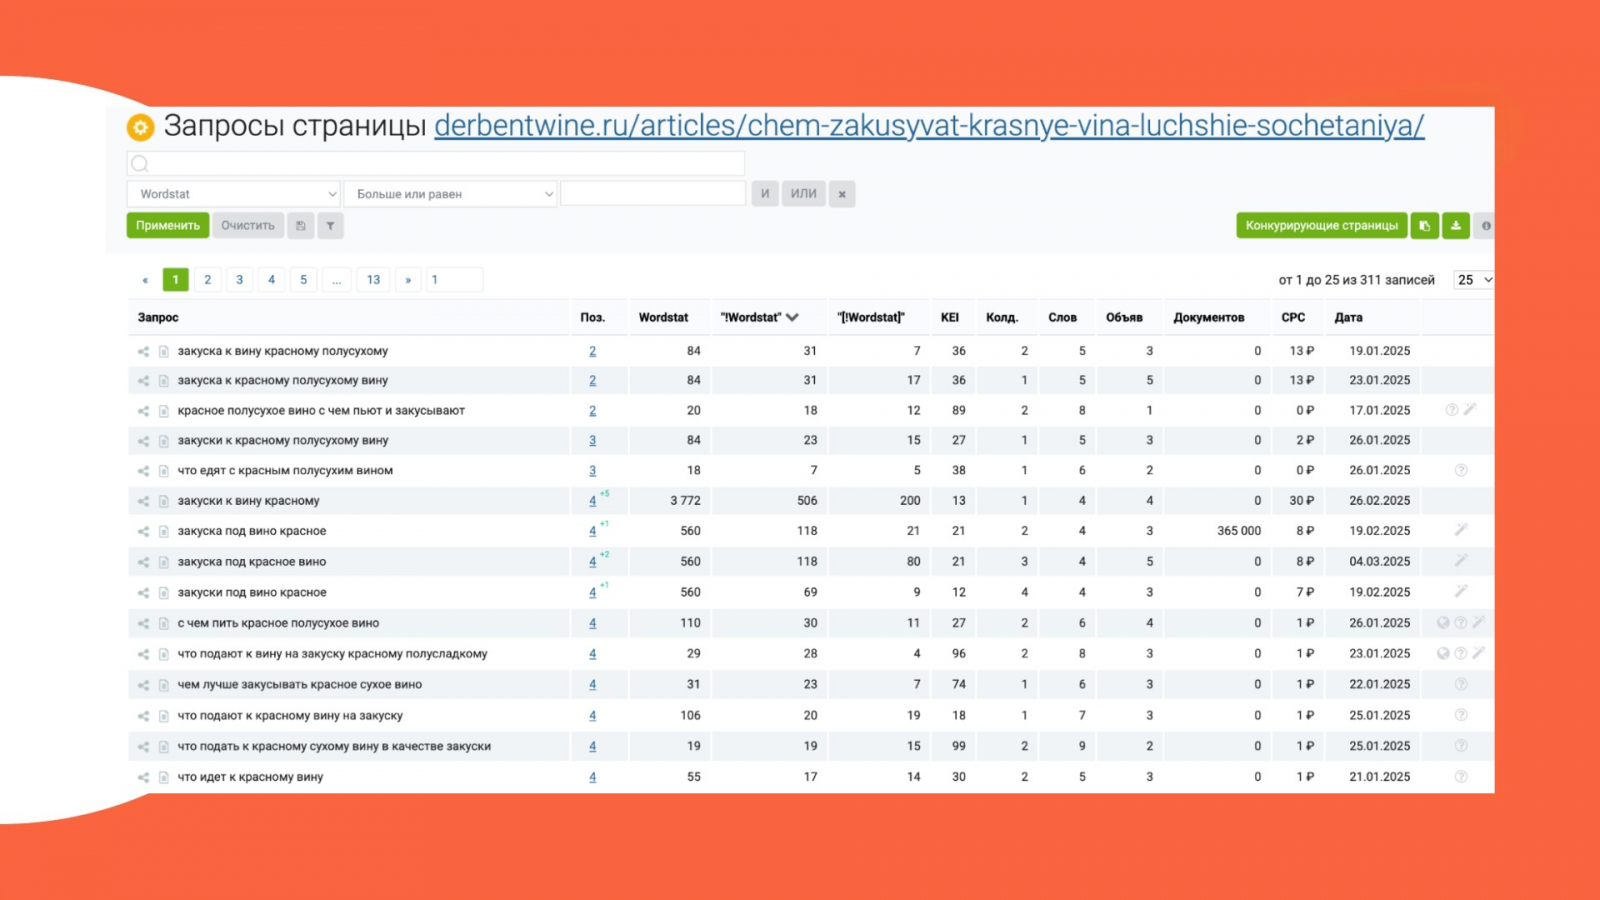Click question mark icon in 'что едят с красным полусухим вином' row

[x=1461, y=470]
